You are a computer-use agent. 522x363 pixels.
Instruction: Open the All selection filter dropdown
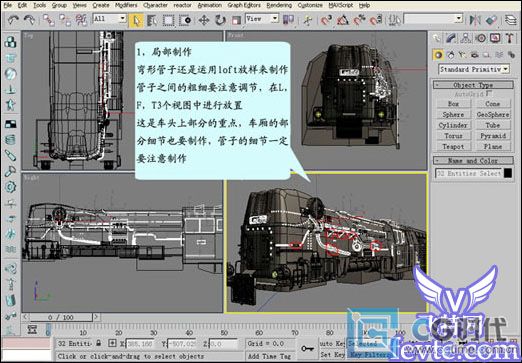(x=109, y=19)
